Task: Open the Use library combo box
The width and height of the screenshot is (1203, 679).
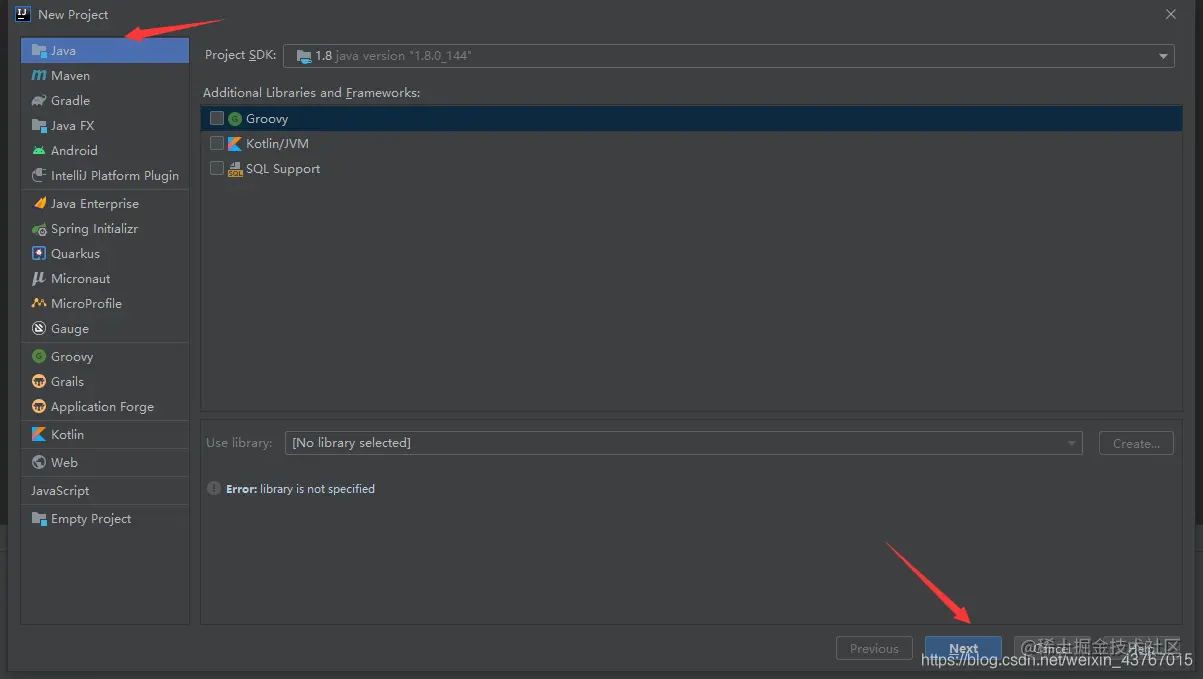Action: pos(684,443)
